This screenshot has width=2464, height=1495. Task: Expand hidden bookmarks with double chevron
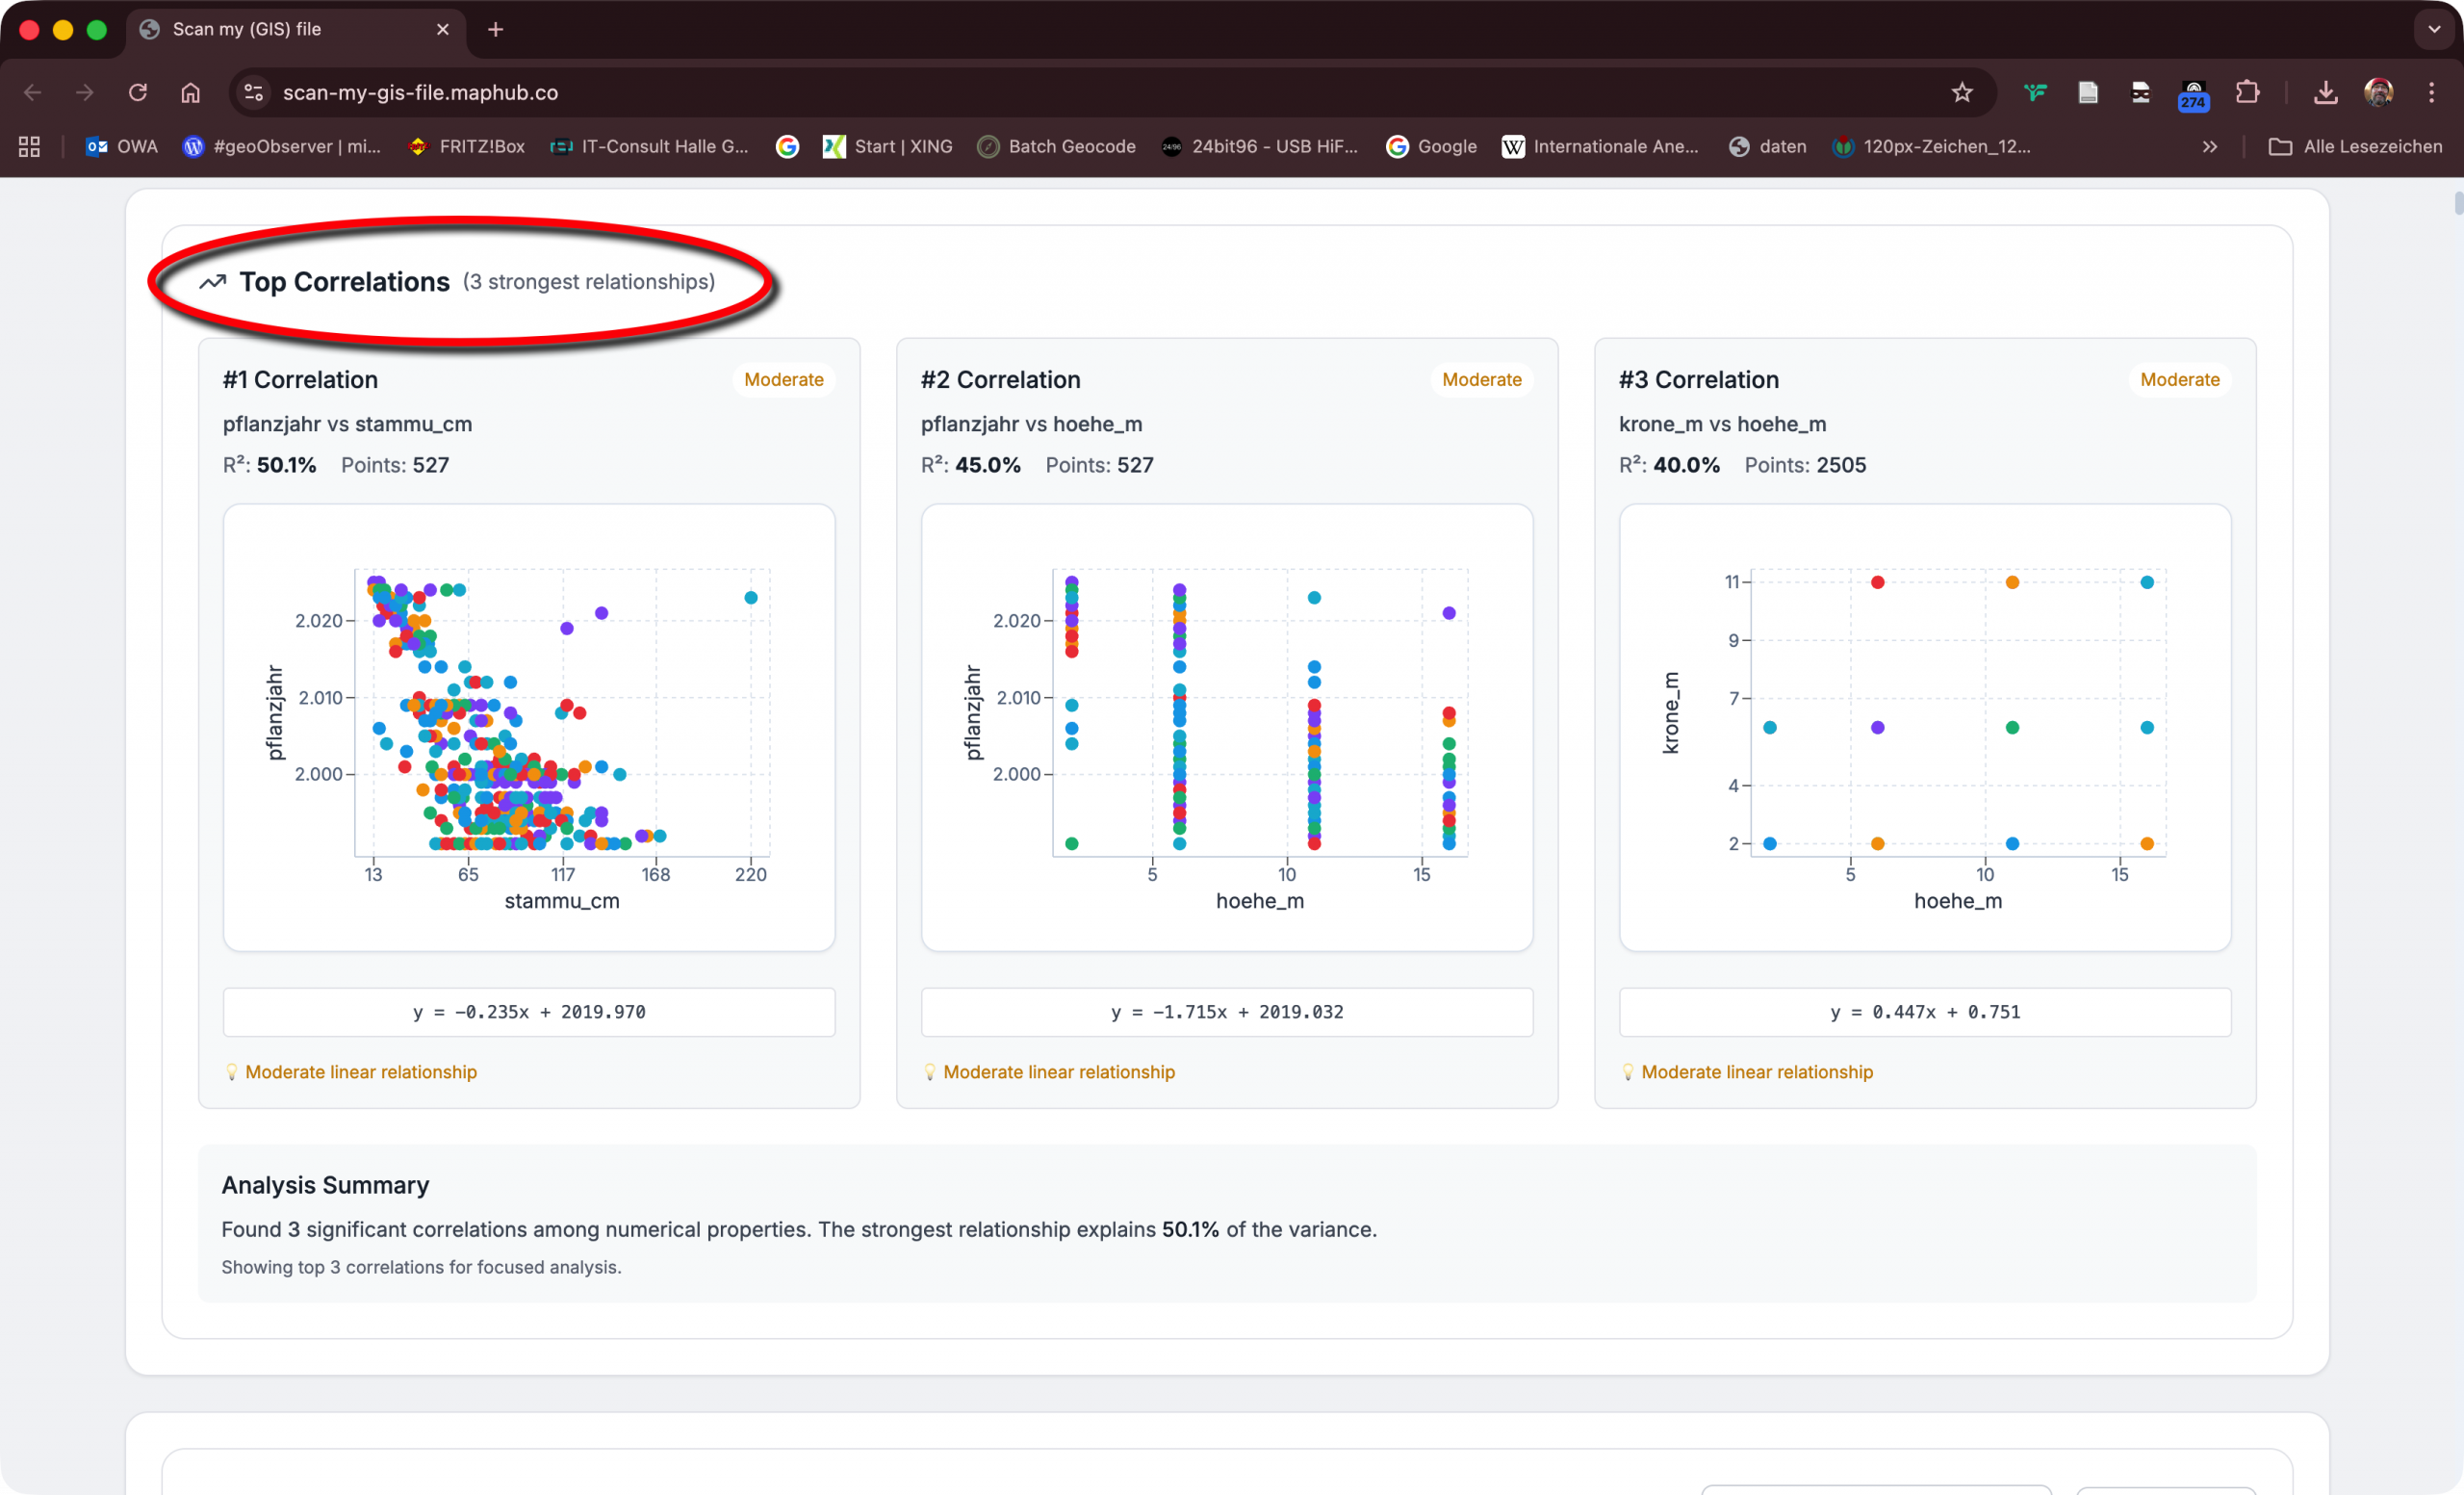(x=2209, y=146)
